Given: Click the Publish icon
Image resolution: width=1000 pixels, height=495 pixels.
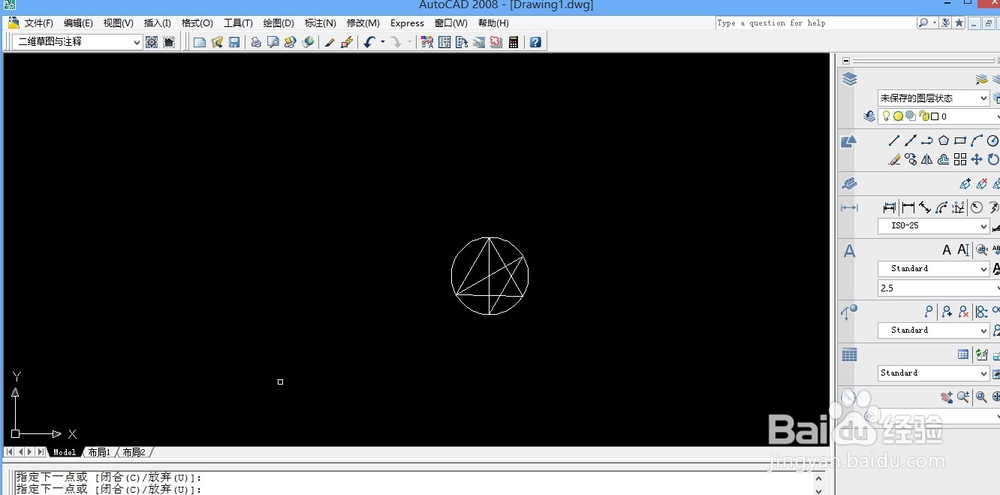Looking at the screenshot, I should coord(290,42).
